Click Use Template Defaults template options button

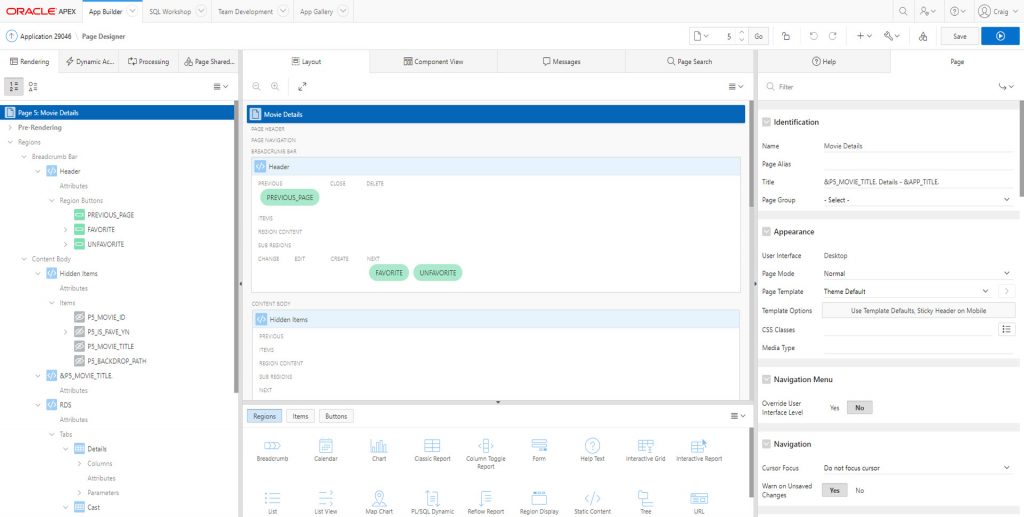click(x=918, y=311)
